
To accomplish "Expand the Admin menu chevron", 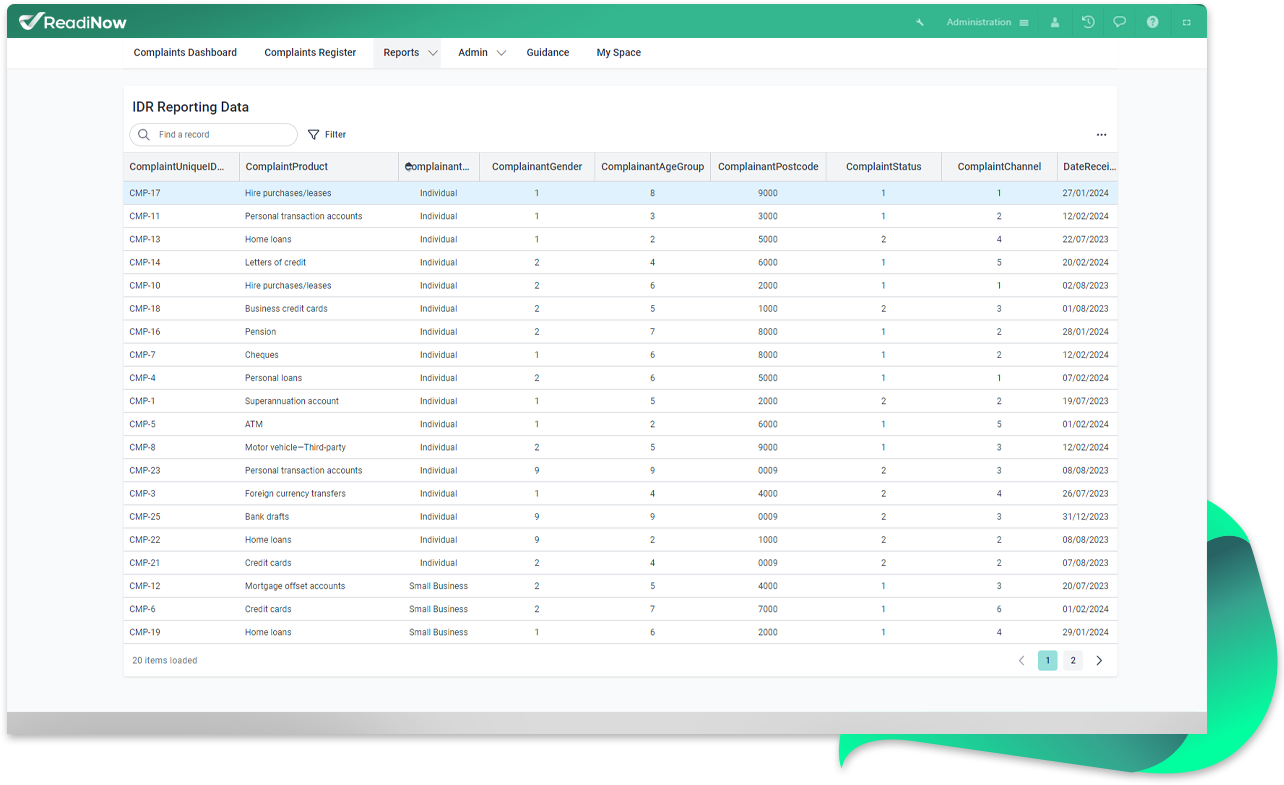I will pyautogui.click(x=501, y=53).
